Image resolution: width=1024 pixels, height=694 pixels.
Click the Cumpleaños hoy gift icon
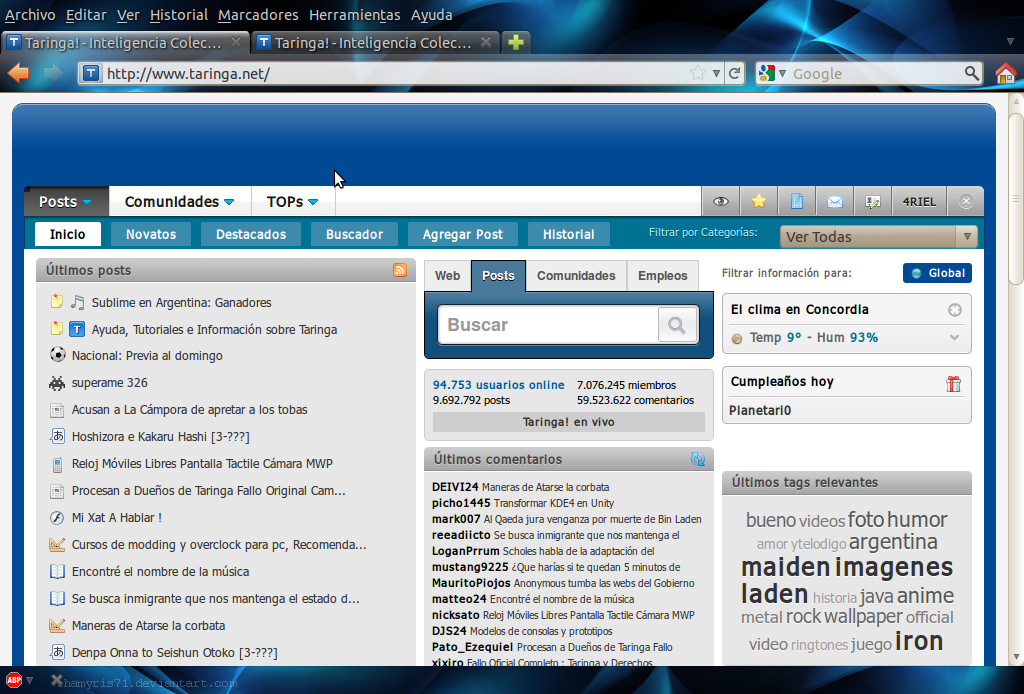tap(953, 383)
